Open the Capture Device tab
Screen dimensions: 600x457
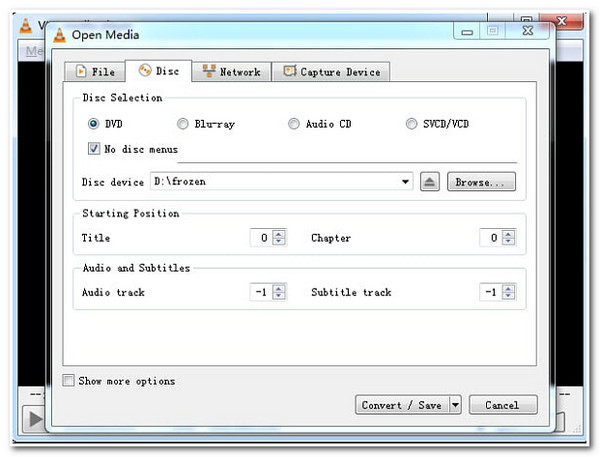[x=331, y=72]
